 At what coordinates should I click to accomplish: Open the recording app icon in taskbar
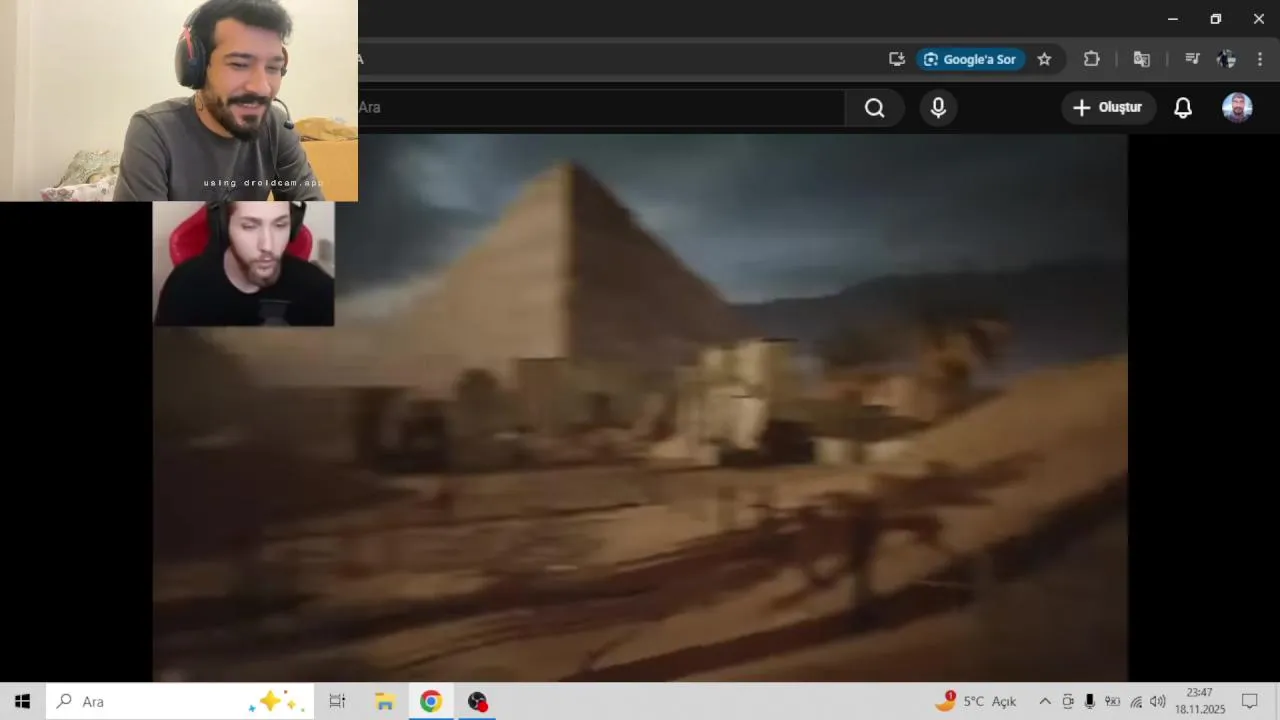pos(478,701)
